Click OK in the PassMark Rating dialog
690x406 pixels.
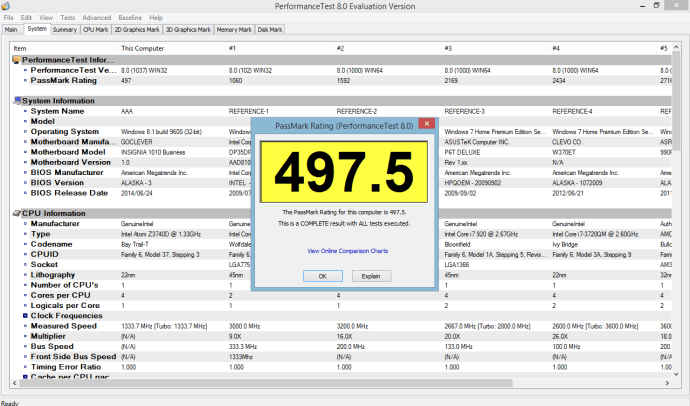coord(323,276)
